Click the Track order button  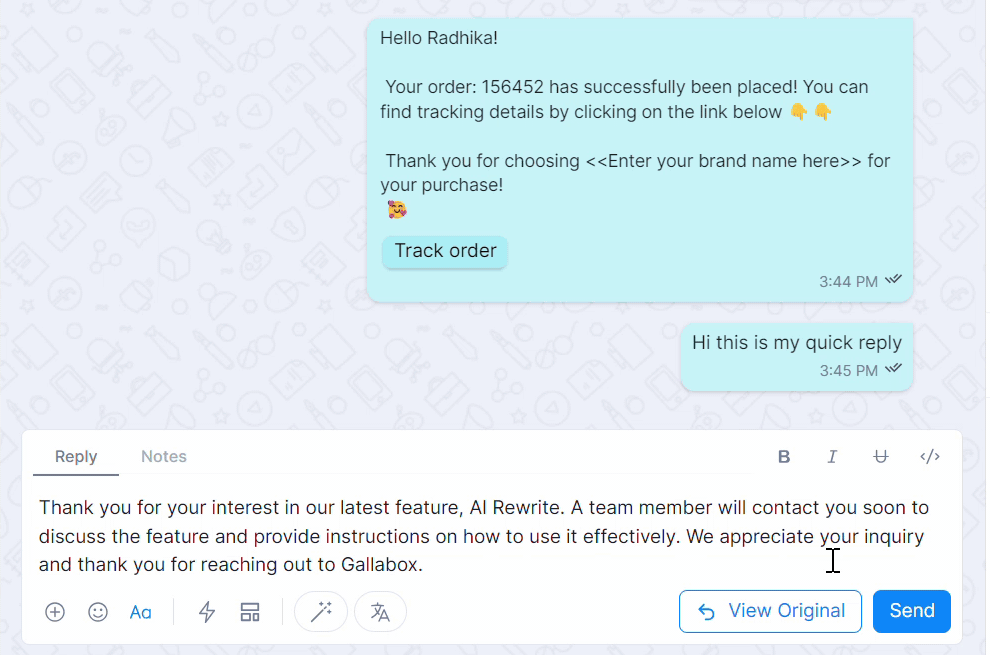(445, 251)
